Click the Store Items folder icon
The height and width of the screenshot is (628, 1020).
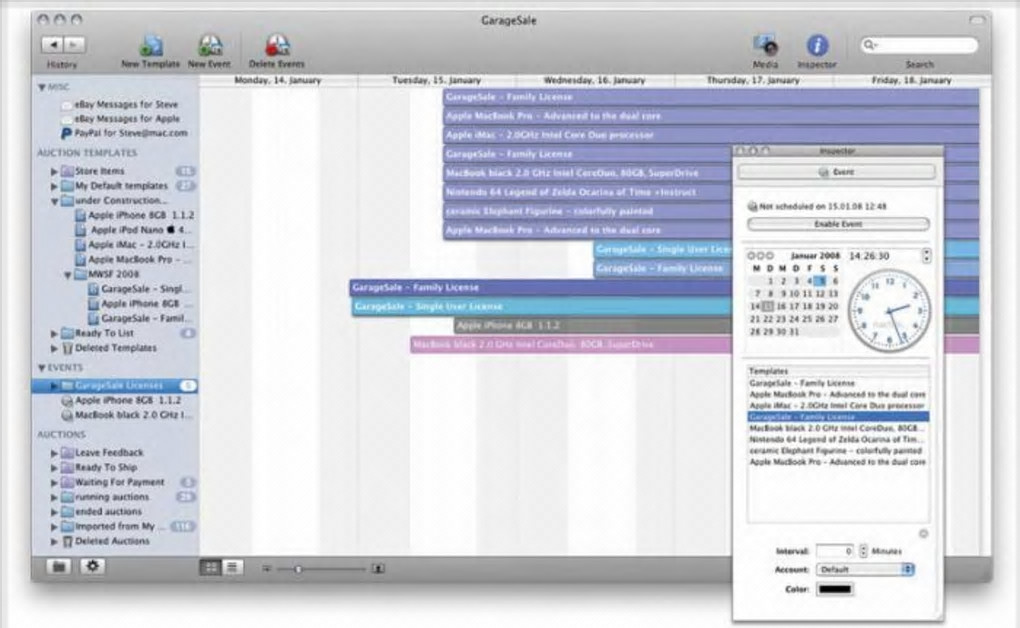(67, 171)
